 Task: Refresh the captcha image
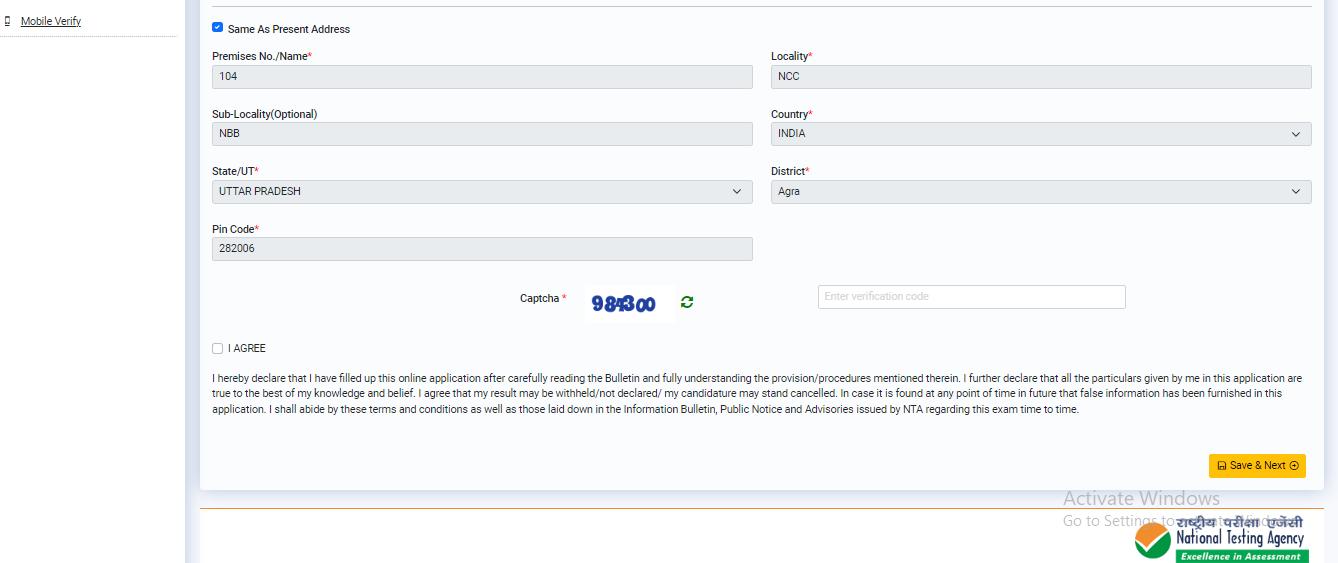[x=687, y=302]
